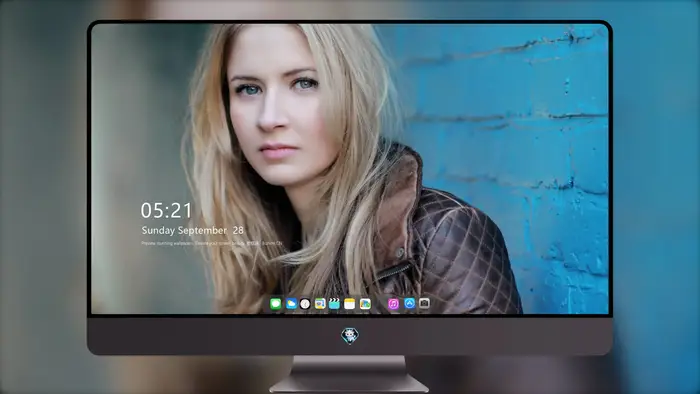Viewport: 700px width, 394px height.
Task: Open the Camera app in the dock
Action: (x=424, y=303)
